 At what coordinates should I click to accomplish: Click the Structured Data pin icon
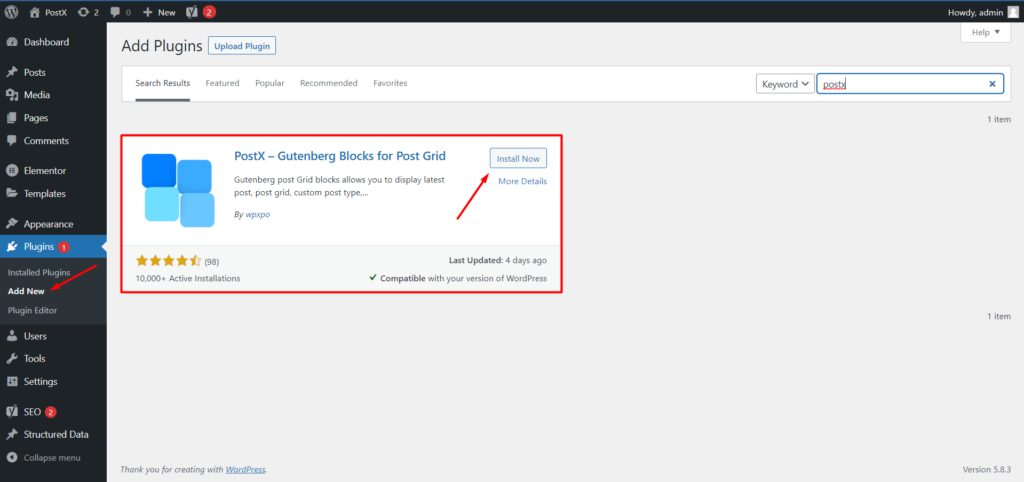[12, 435]
